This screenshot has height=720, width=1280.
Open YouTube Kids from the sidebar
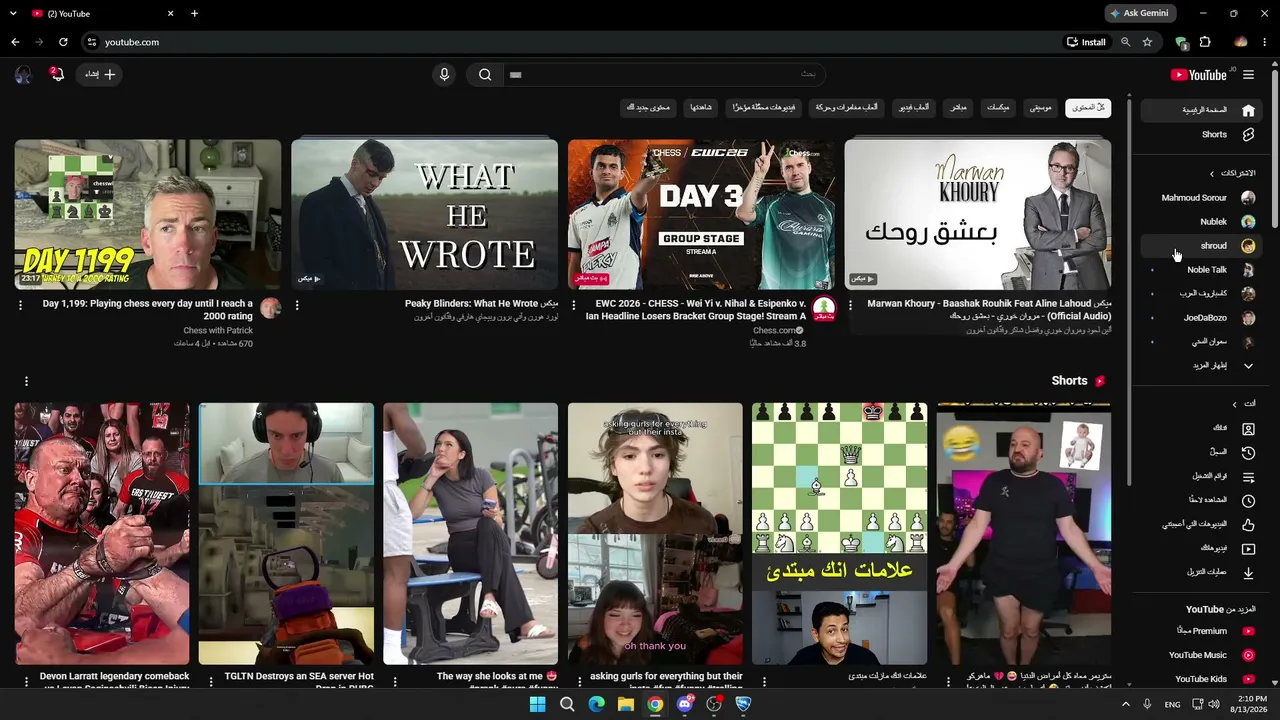1203,679
